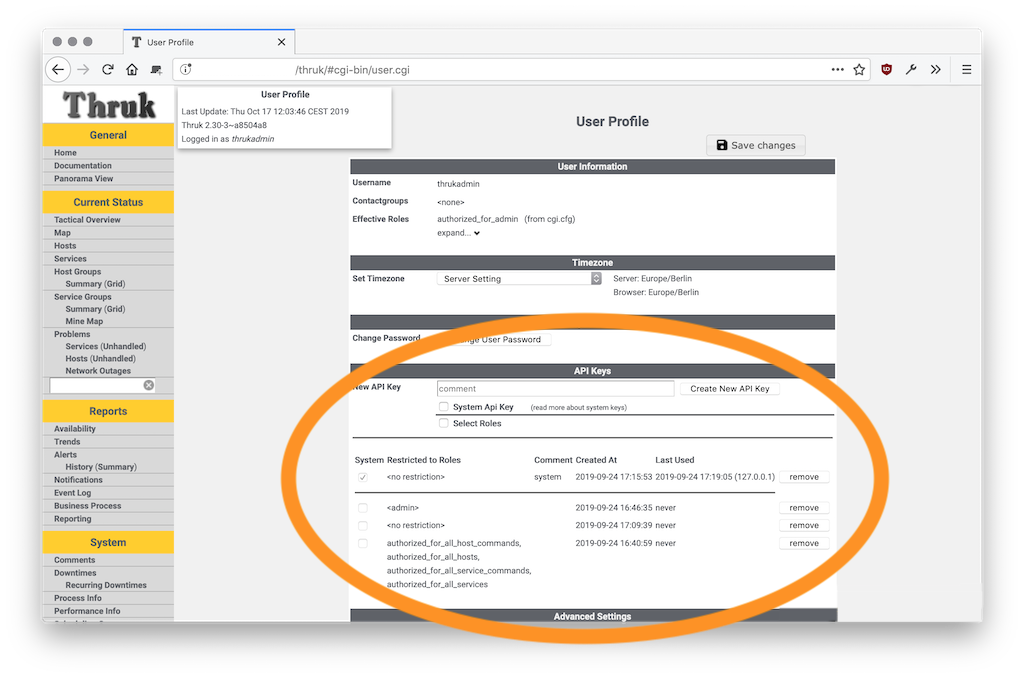The image size is (1024, 678).
Task: Open Hosts (Unhandled) problems
Action: point(101,359)
